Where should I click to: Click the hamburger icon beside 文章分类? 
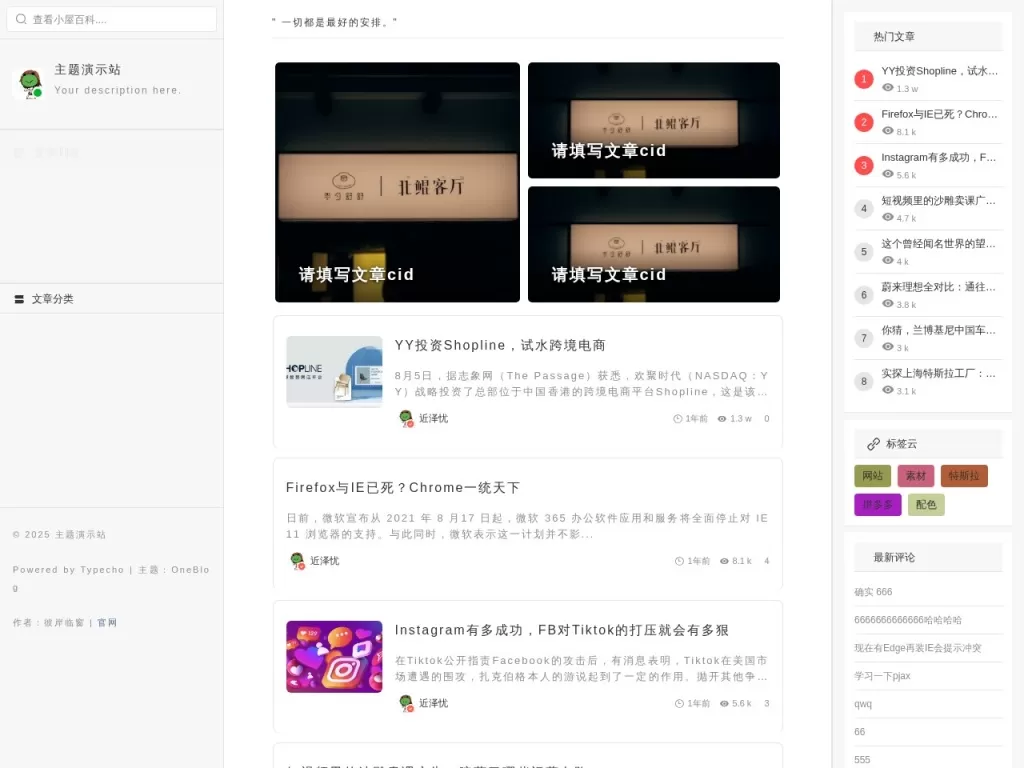click(x=21, y=298)
